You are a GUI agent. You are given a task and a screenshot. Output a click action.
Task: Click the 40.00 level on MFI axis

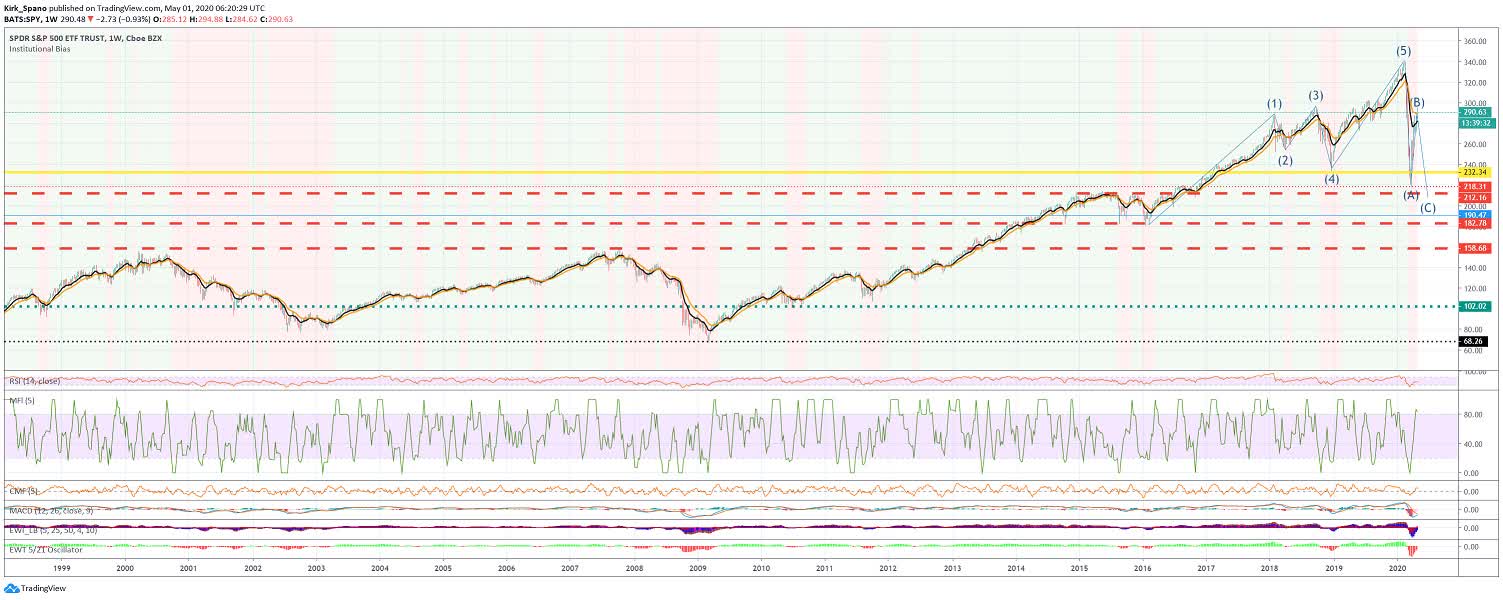(x=1474, y=443)
